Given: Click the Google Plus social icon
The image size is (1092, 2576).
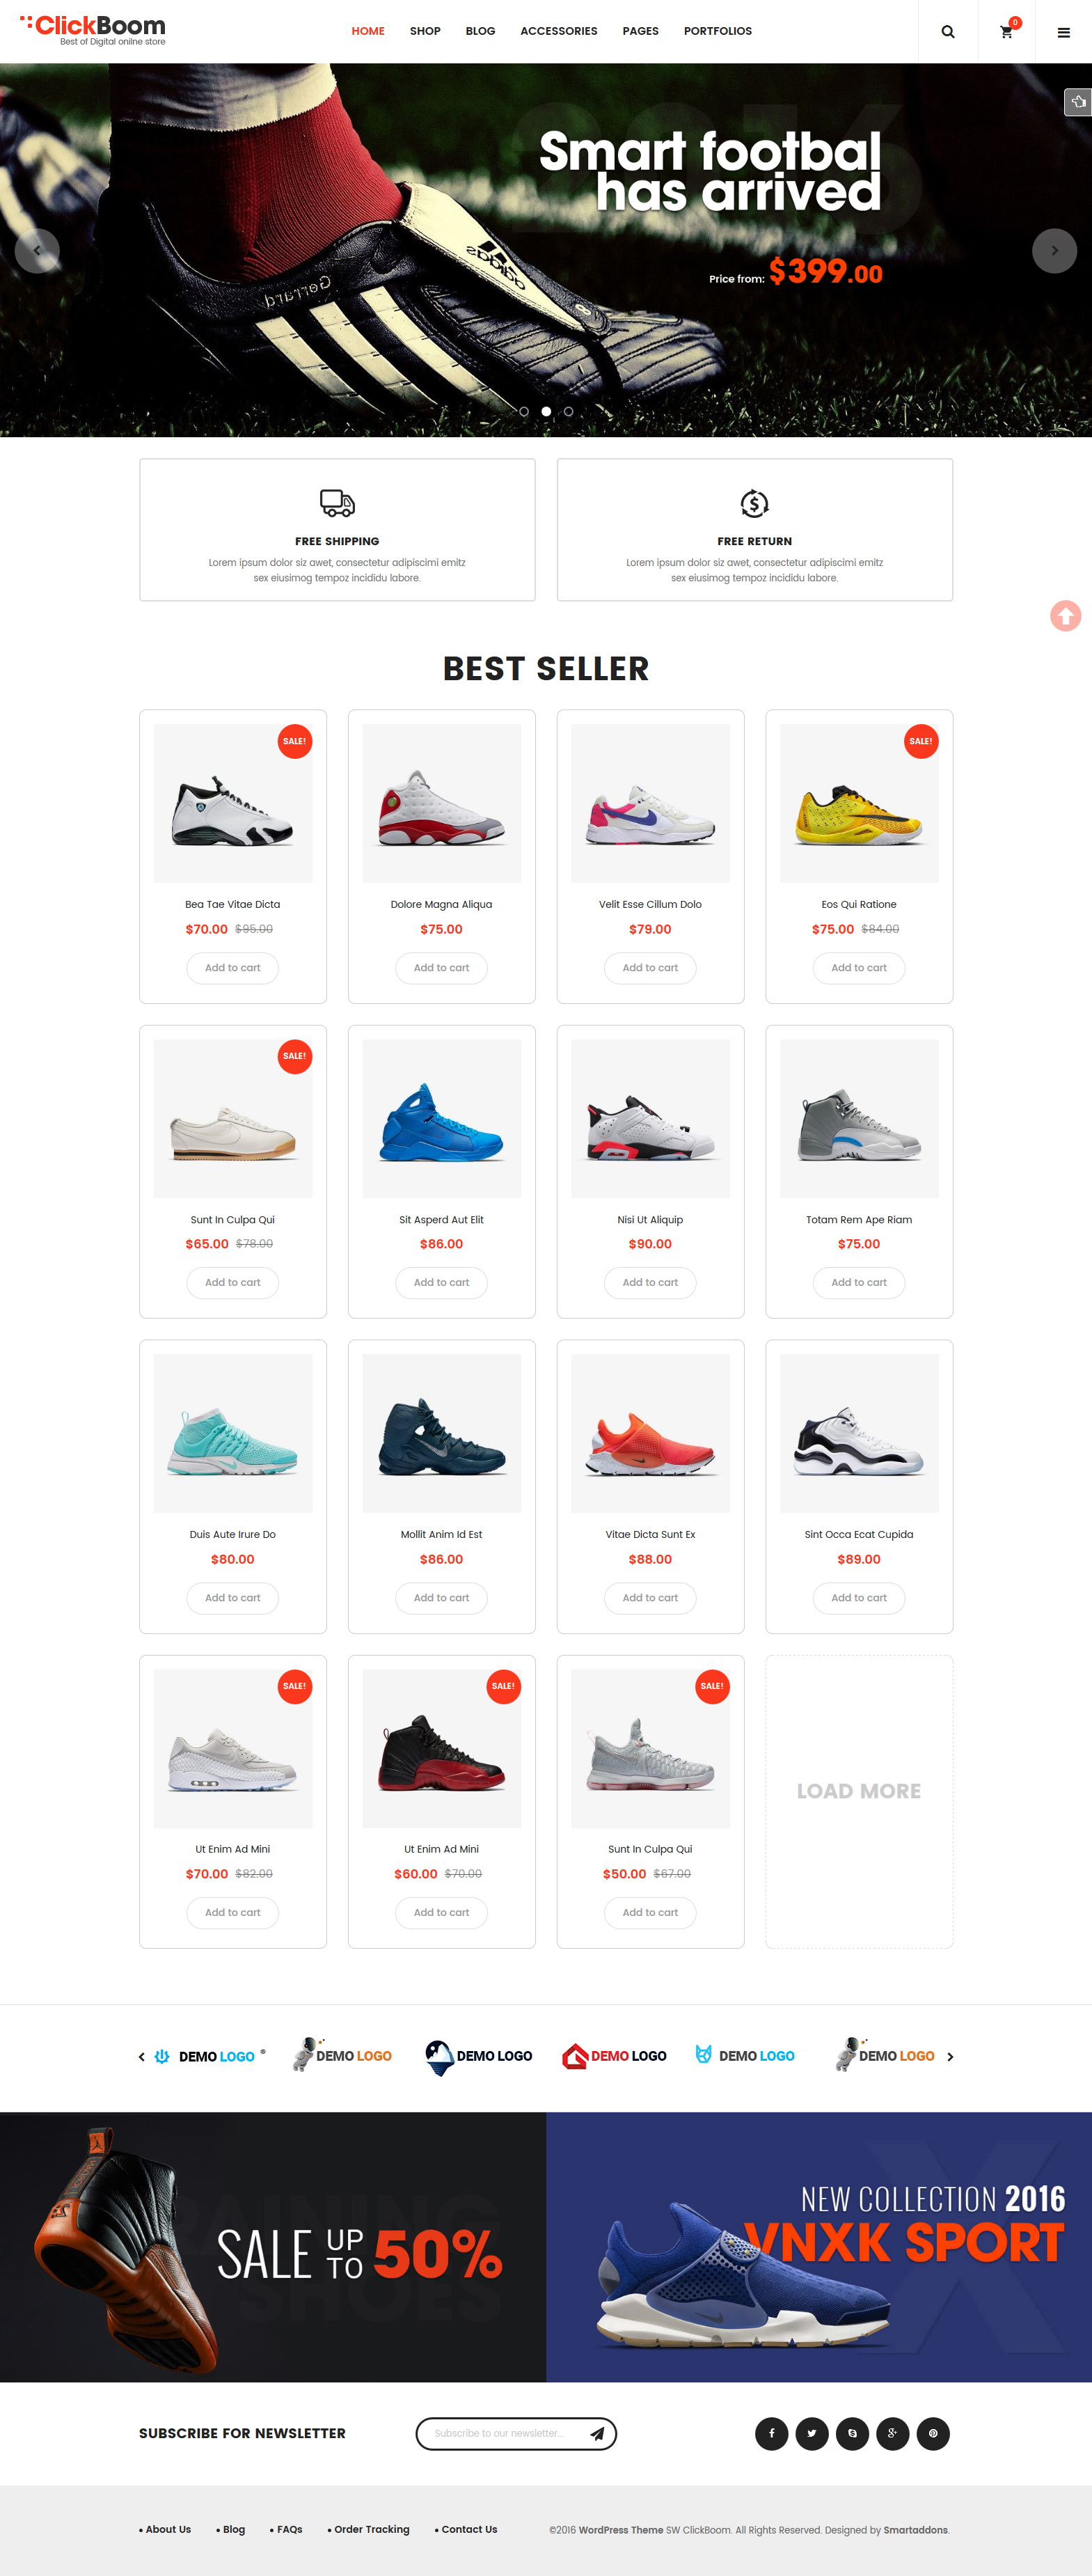Looking at the screenshot, I should [x=892, y=2433].
